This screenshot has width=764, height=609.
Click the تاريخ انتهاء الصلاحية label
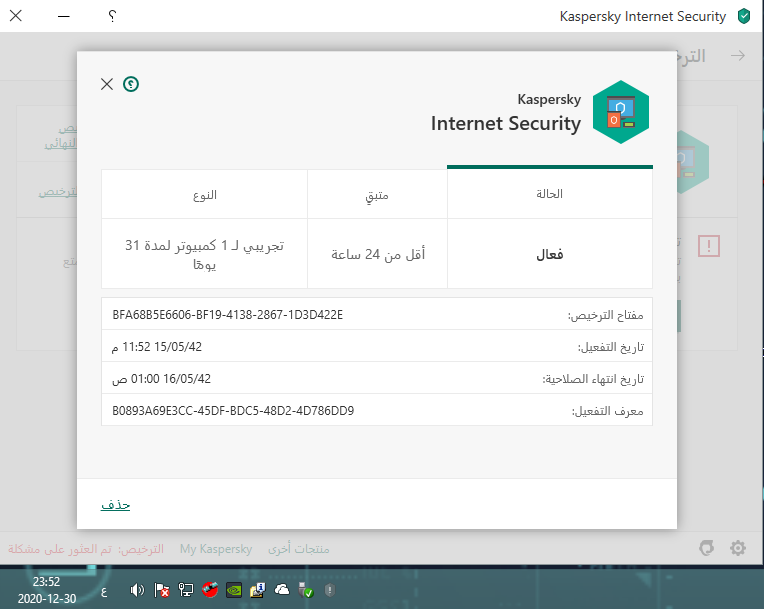click(x=593, y=379)
